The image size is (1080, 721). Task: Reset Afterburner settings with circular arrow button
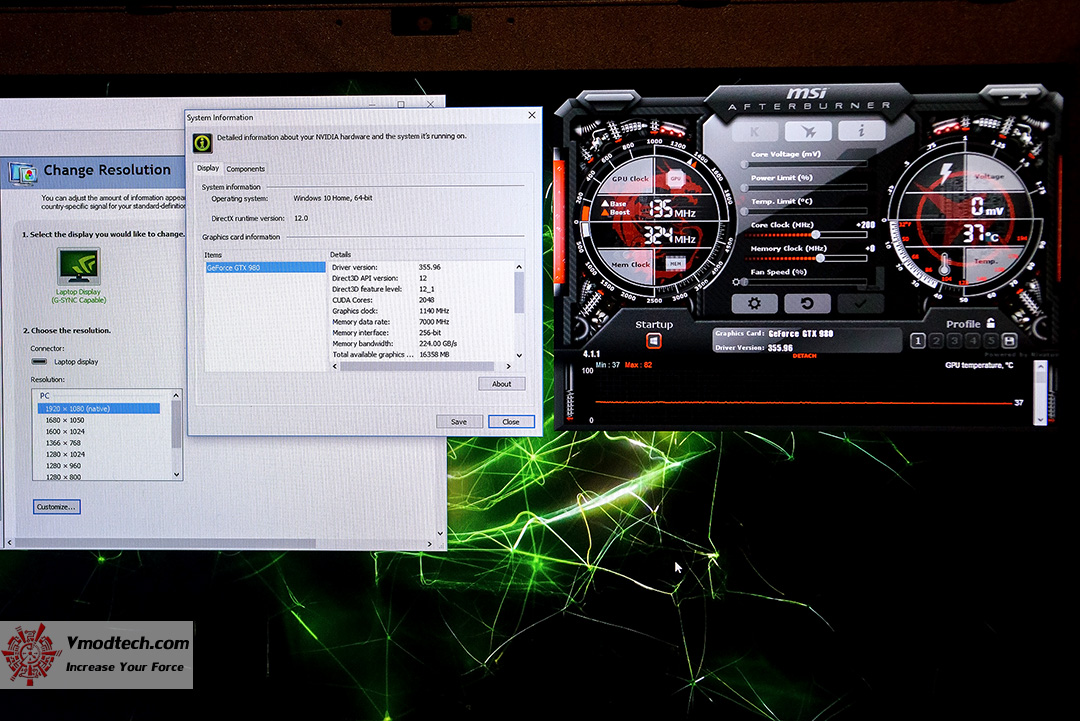point(807,304)
